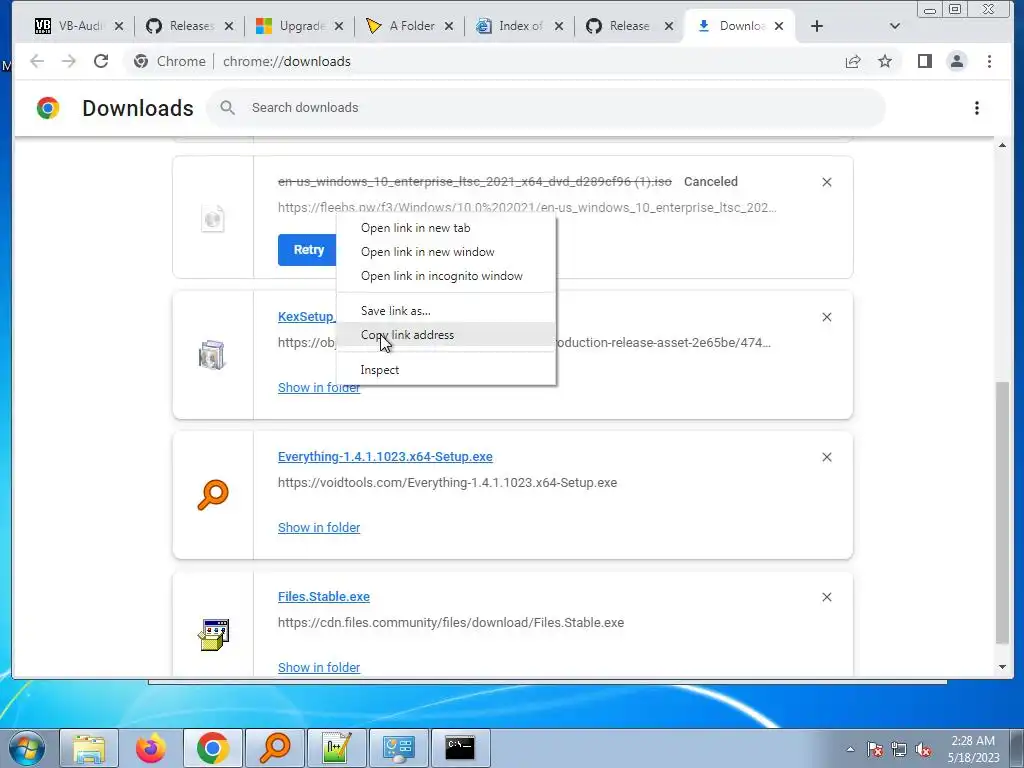Remove the canceled ISO download entry
Image resolution: width=1024 pixels, height=768 pixels.
coord(827,182)
